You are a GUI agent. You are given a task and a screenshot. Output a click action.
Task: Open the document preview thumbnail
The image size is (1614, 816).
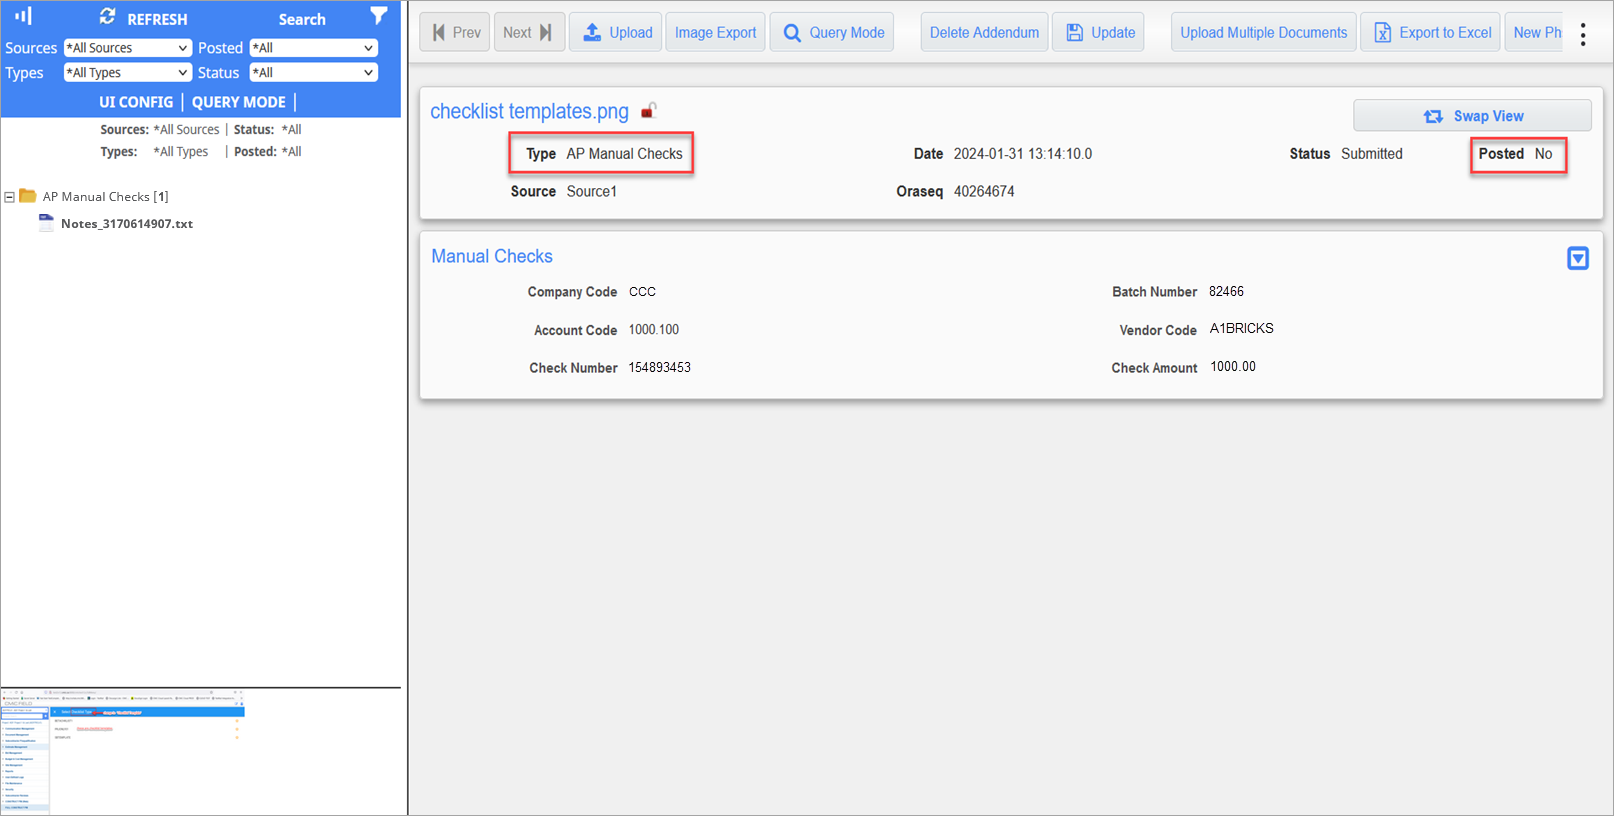pyautogui.click(x=123, y=751)
